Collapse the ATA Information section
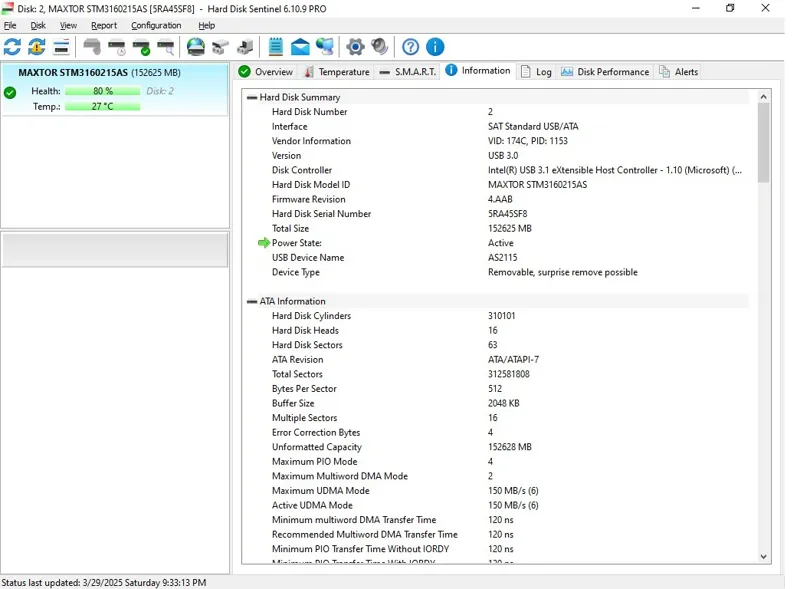This screenshot has height=589, width=800. pyautogui.click(x=252, y=302)
